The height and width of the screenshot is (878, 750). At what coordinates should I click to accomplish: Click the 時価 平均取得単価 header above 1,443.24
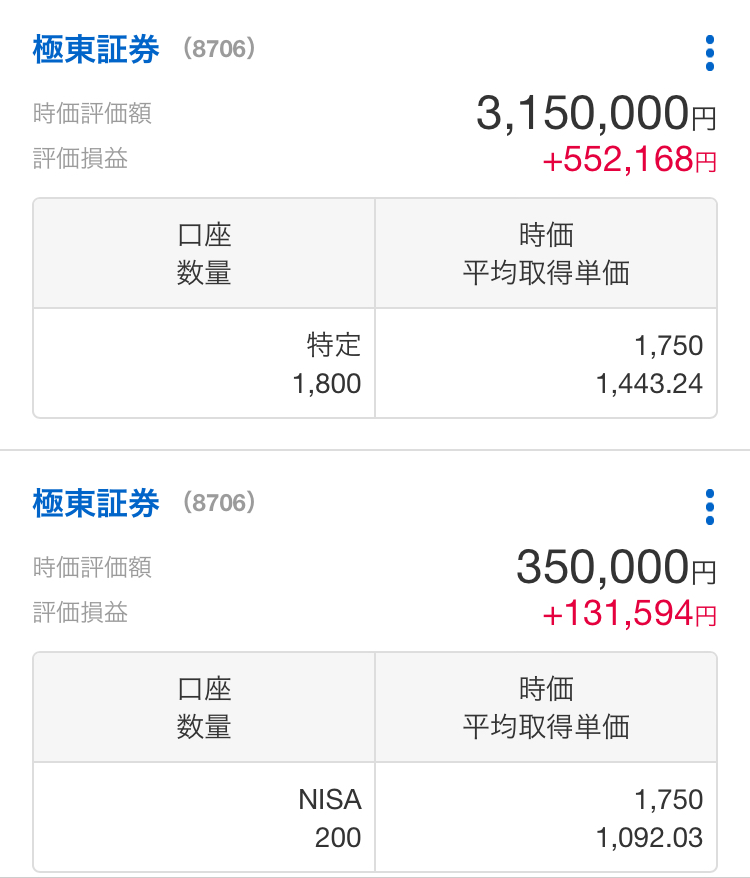click(546, 254)
